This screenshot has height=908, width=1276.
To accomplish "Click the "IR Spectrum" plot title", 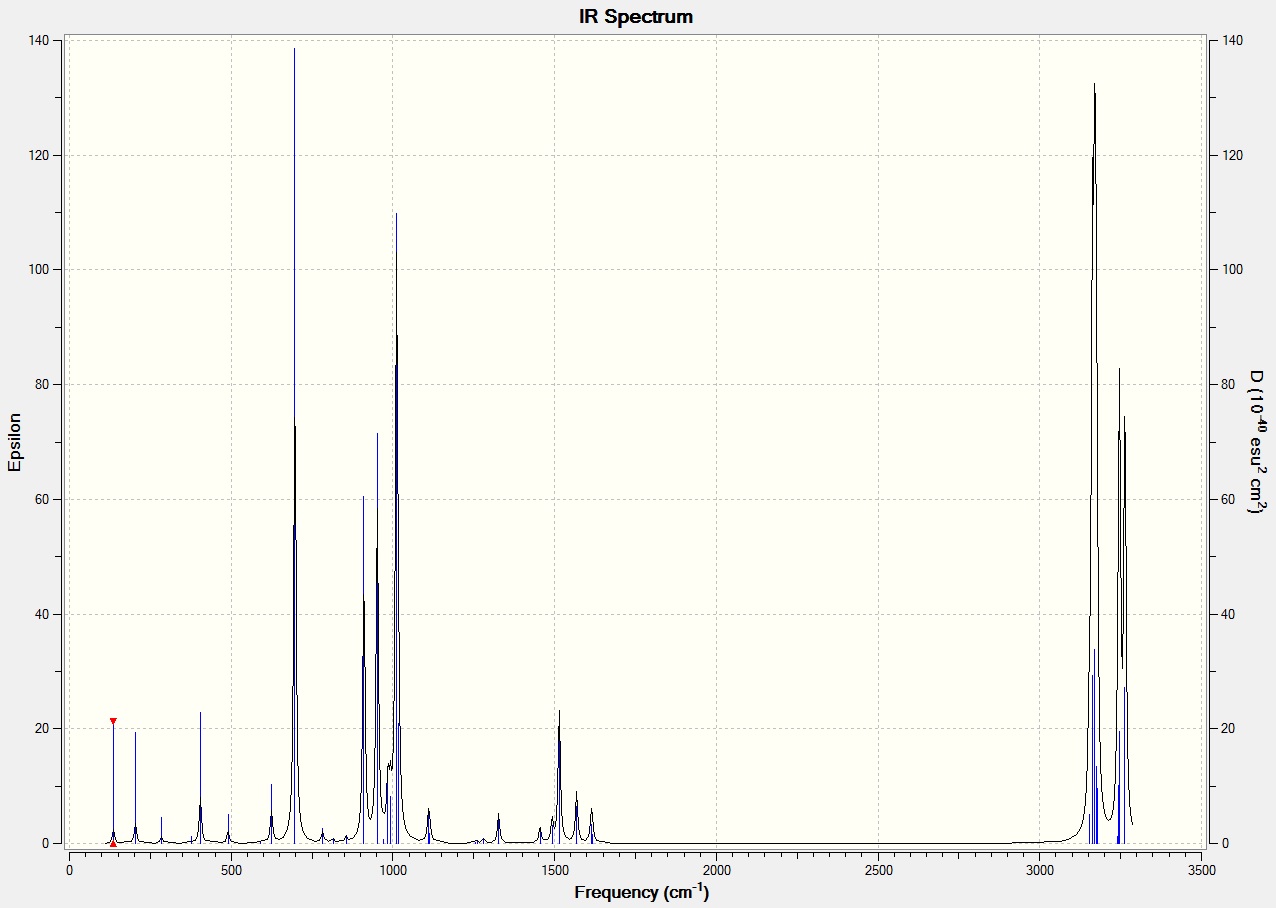I will 636,17.
